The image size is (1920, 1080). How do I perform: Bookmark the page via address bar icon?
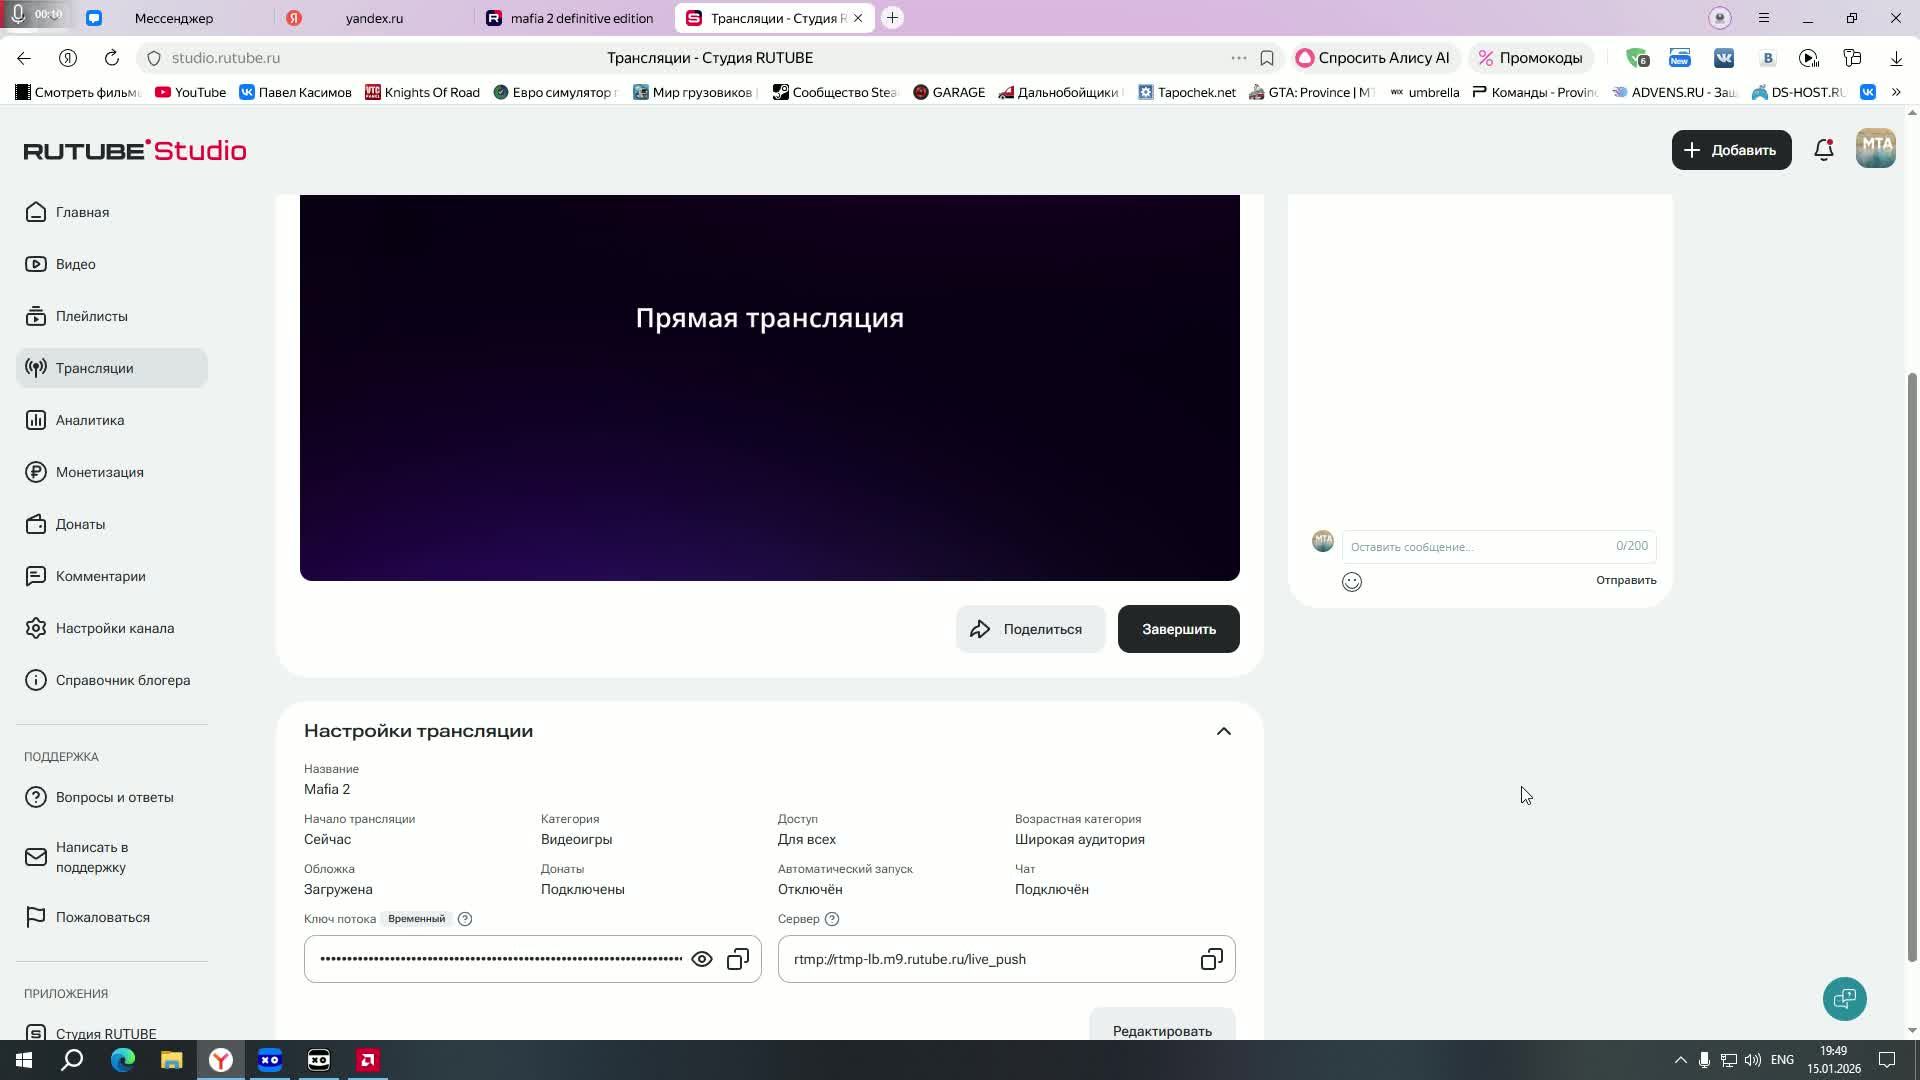coord(1267,58)
